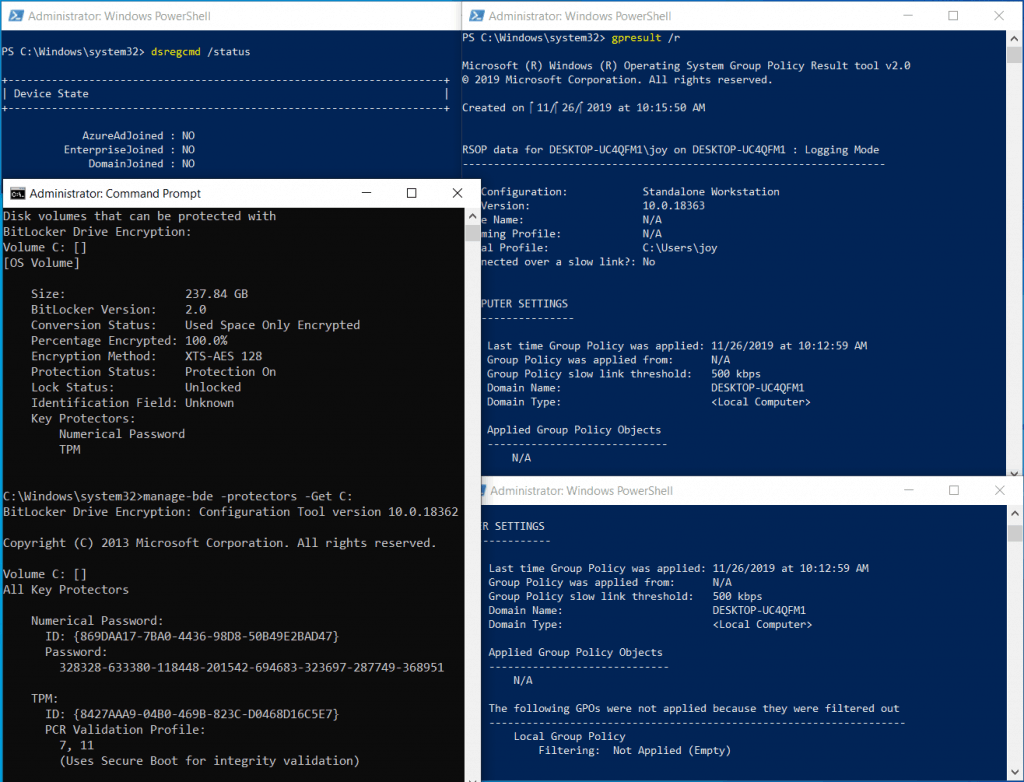Click the scrollbar thumb in Command Prompt
Screen dimensions: 1024x782
473,233
